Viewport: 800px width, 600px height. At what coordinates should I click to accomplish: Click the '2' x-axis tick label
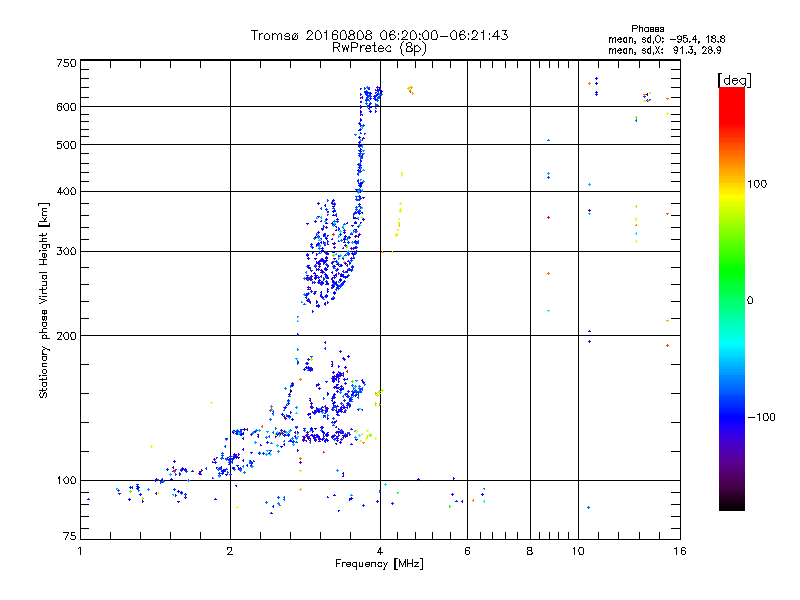(230, 551)
